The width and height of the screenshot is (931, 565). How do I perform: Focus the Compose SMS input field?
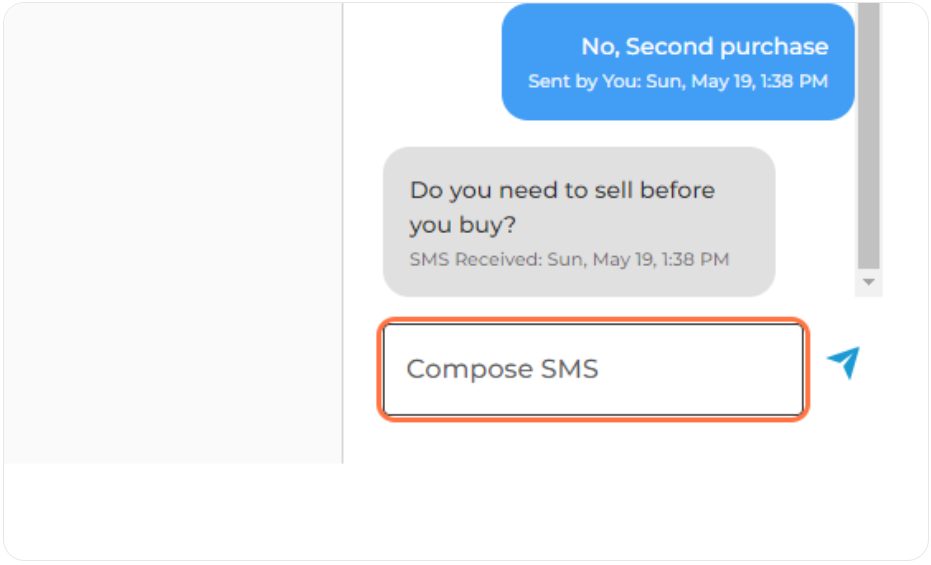click(593, 369)
